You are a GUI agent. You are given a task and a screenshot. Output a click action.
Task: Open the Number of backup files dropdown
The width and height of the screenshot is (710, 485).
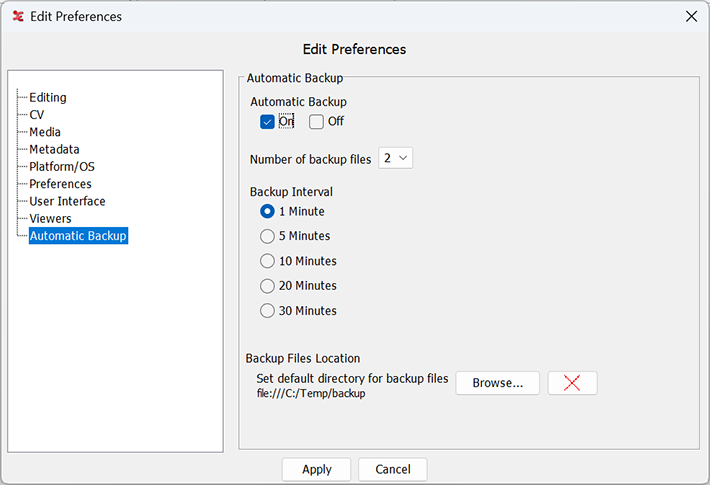tap(395, 158)
